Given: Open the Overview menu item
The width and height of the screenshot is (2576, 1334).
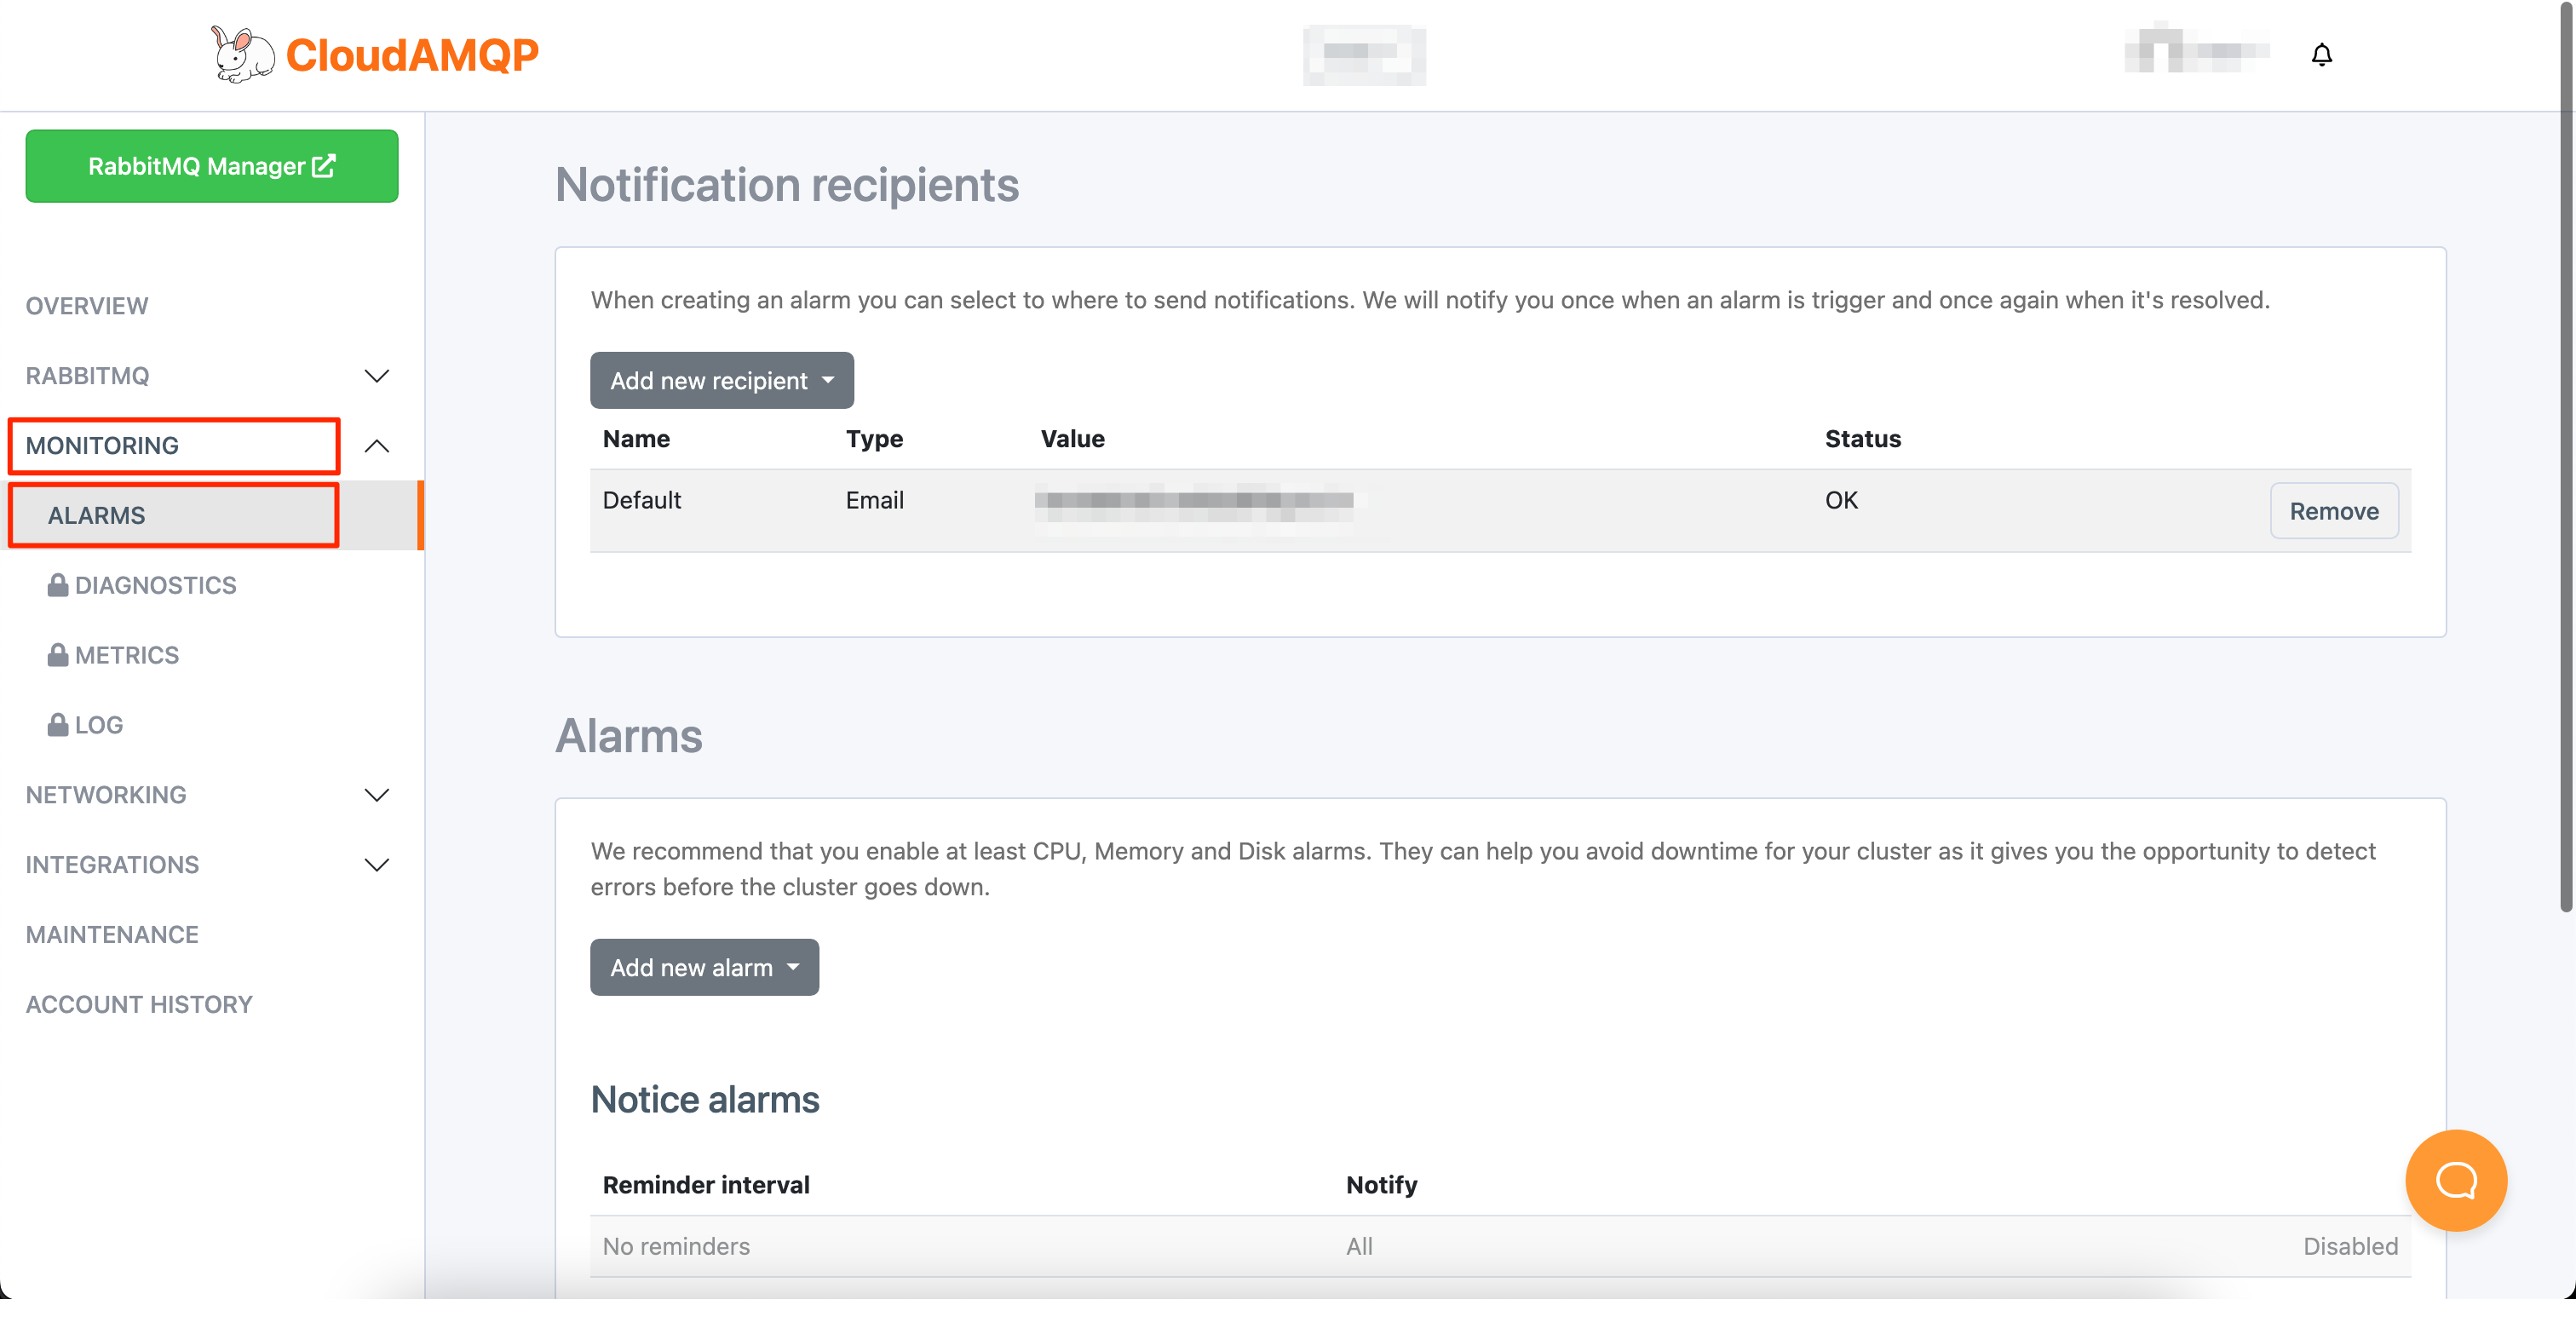Looking at the screenshot, I should [87, 306].
